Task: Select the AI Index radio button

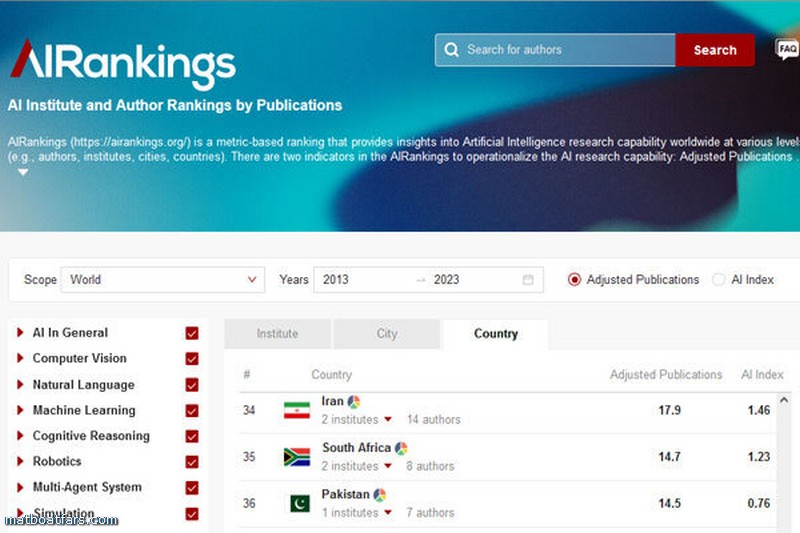Action: point(718,280)
